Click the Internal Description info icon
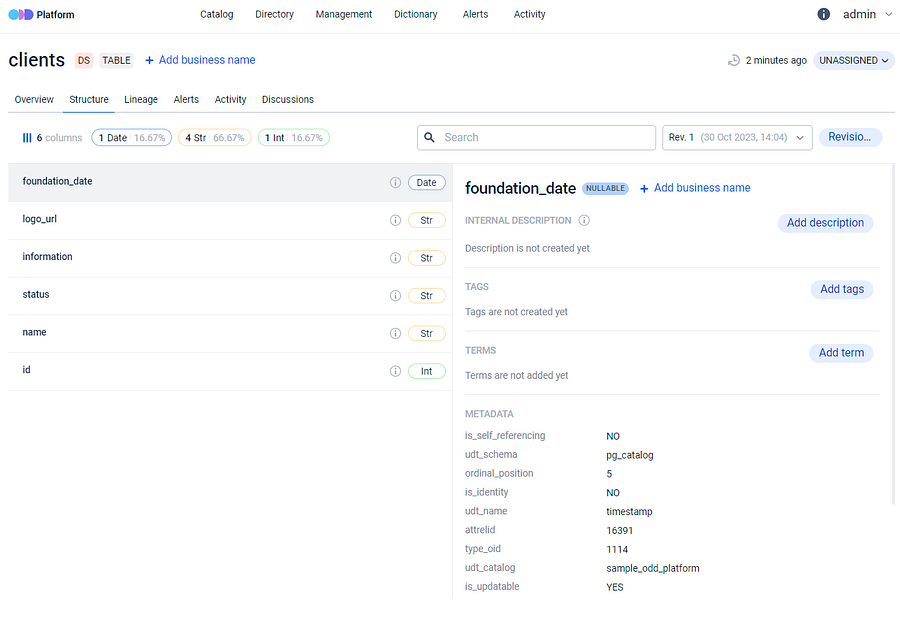The image size is (900, 620). pyautogui.click(x=584, y=221)
